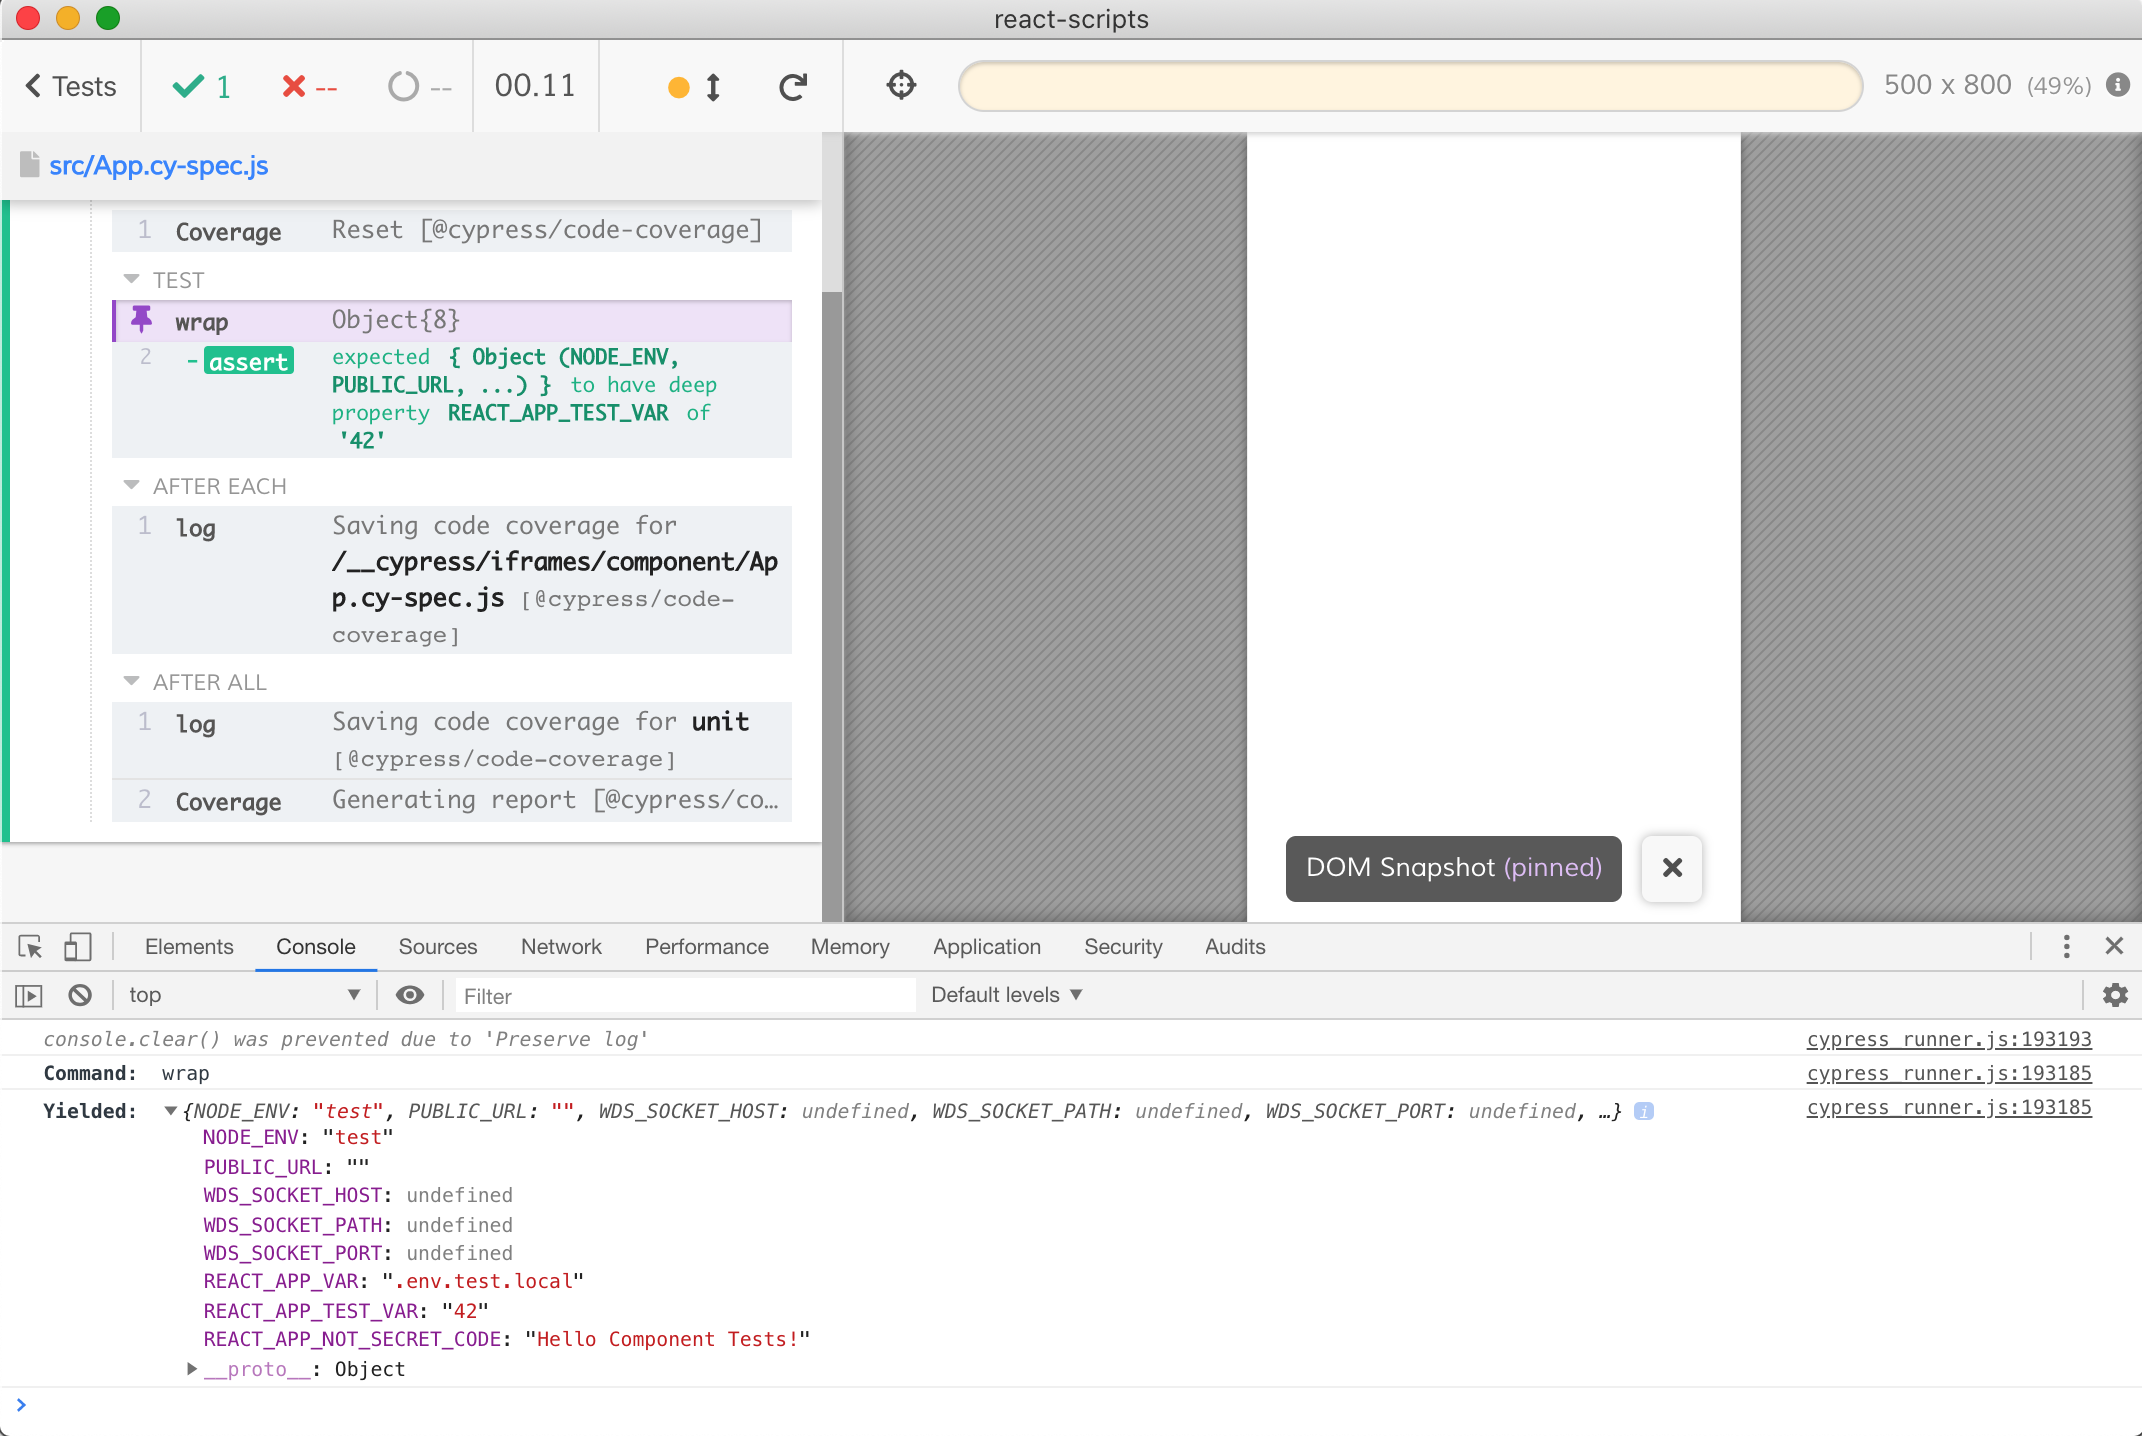The height and width of the screenshot is (1436, 2142).
Task: Click the console prompt arrow to focus input
Action: [x=21, y=1405]
